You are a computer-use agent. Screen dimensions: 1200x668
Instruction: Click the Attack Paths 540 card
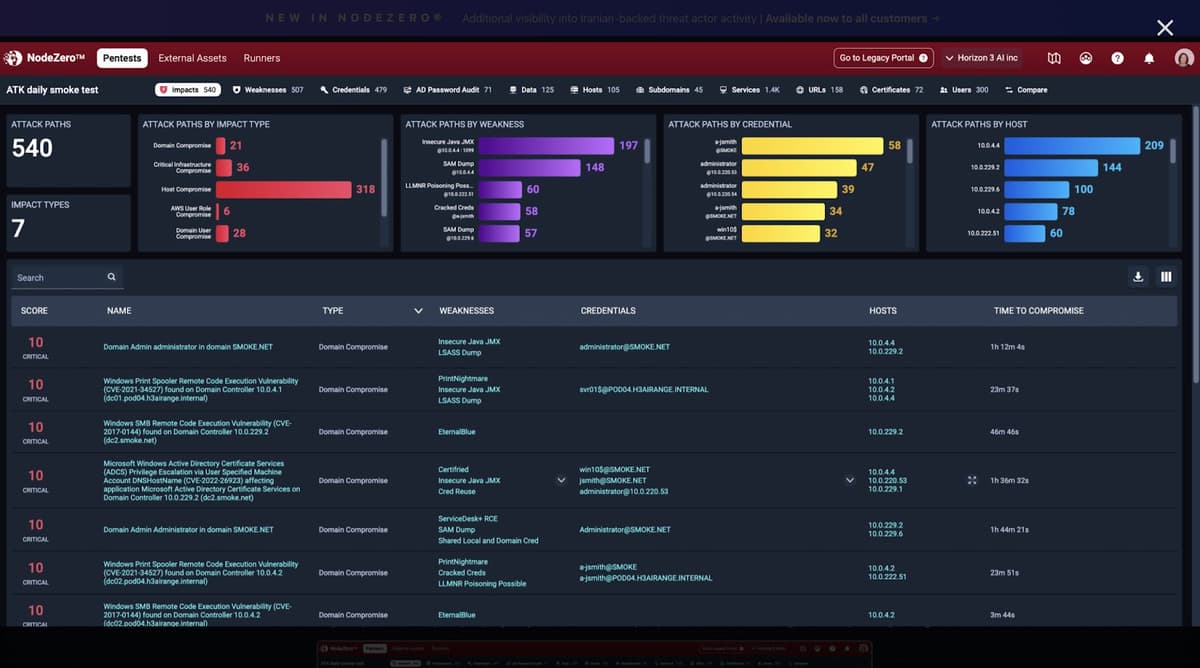pos(68,150)
